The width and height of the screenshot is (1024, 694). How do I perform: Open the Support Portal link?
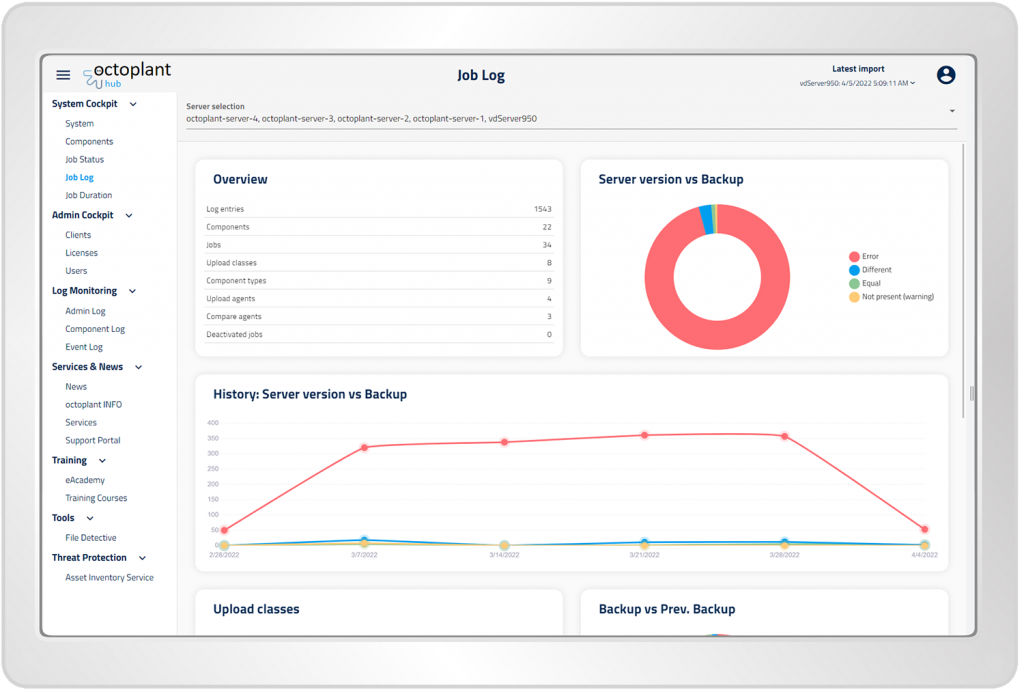pos(93,440)
